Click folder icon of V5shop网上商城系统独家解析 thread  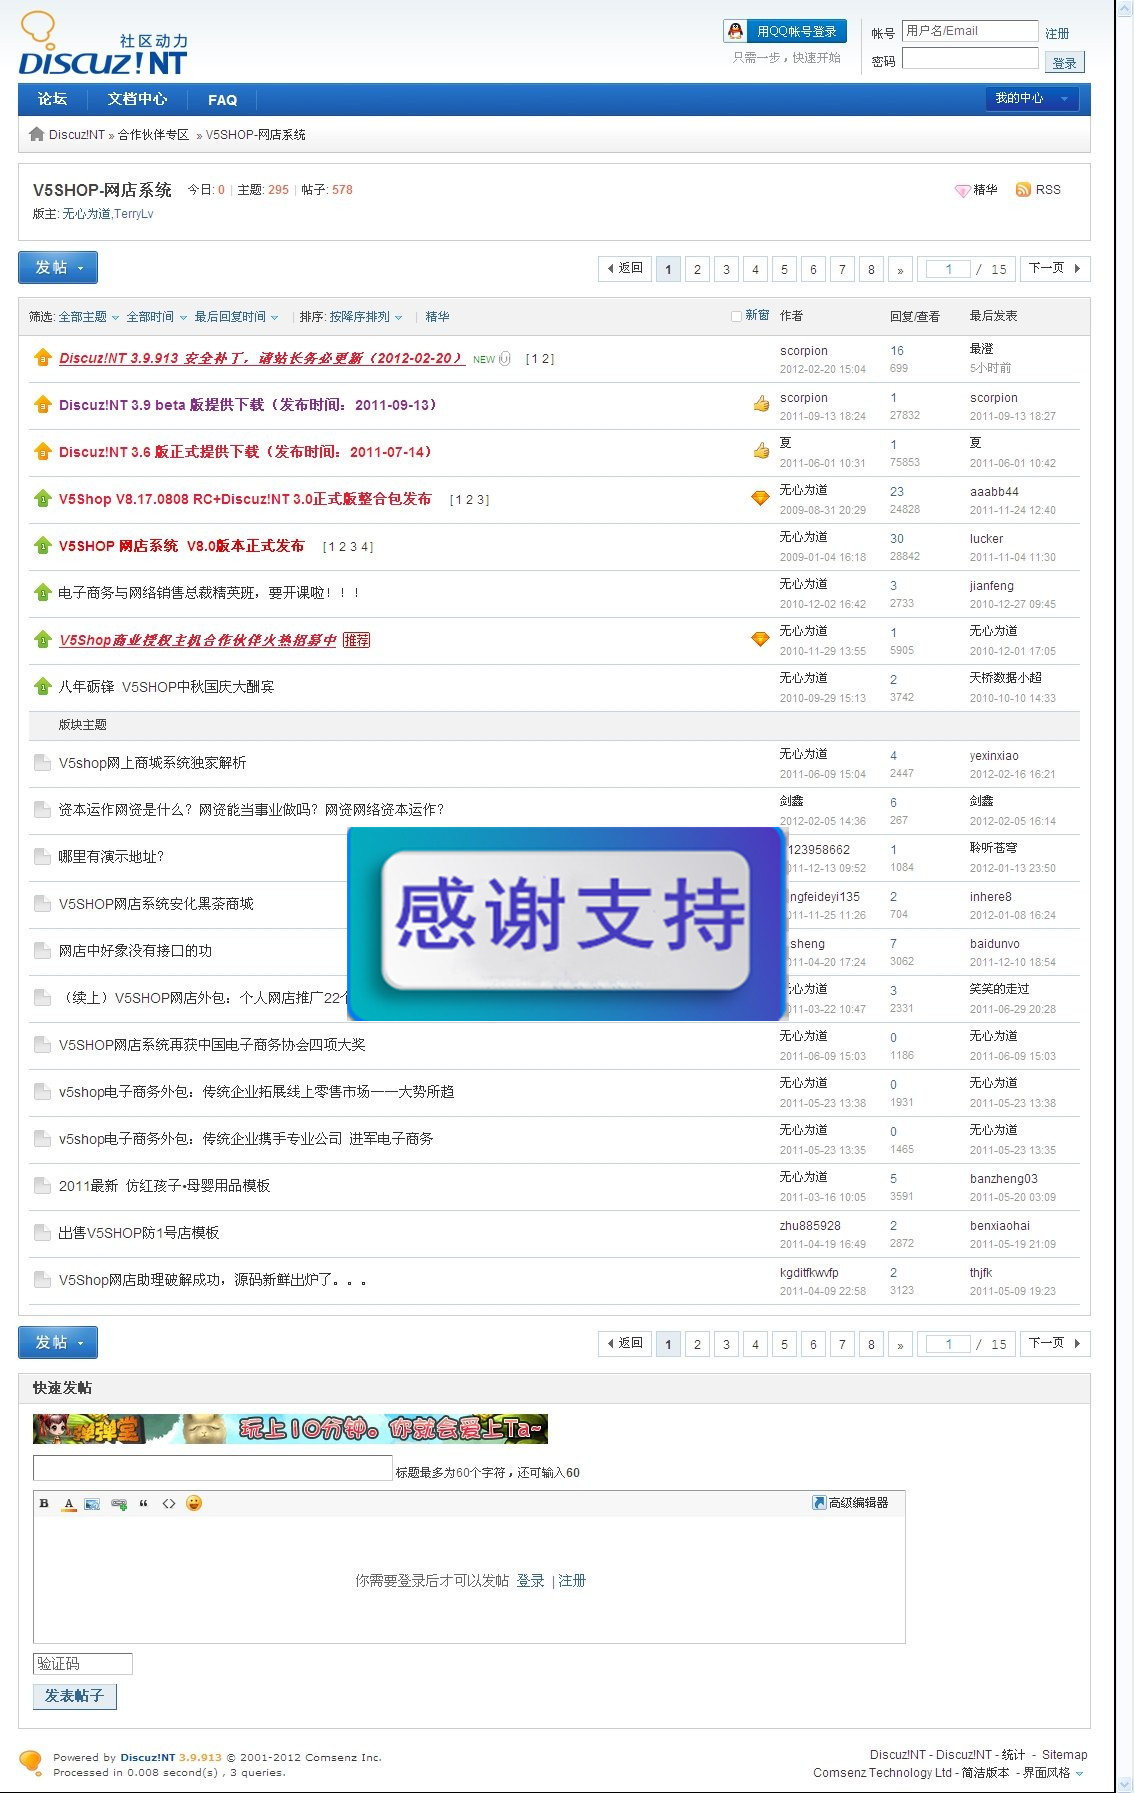(42, 762)
